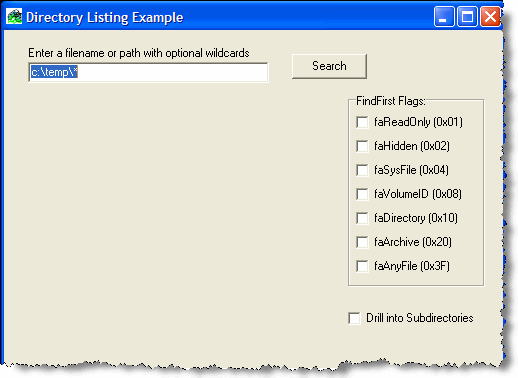This screenshot has width=518, height=378.
Task: Check Drill into Subdirectories
Action: 354,318
